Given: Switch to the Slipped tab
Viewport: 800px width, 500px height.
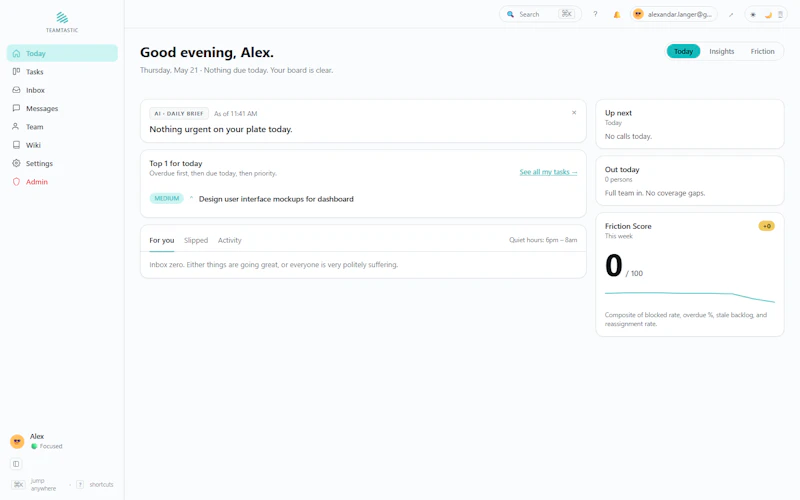Looking at the screenshot, I should (196, 240).
